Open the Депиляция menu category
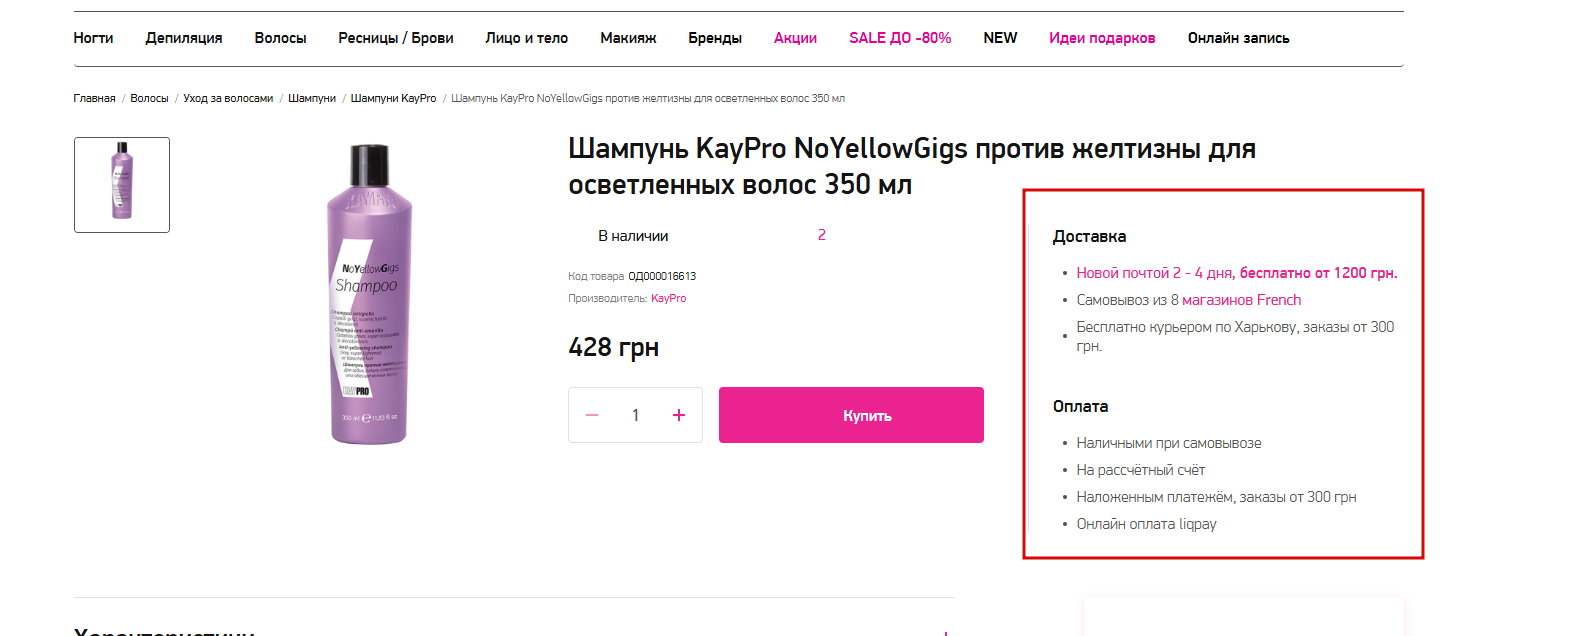Image resolution: width=1574 pixels, height=636 pixels. [184, 38]
